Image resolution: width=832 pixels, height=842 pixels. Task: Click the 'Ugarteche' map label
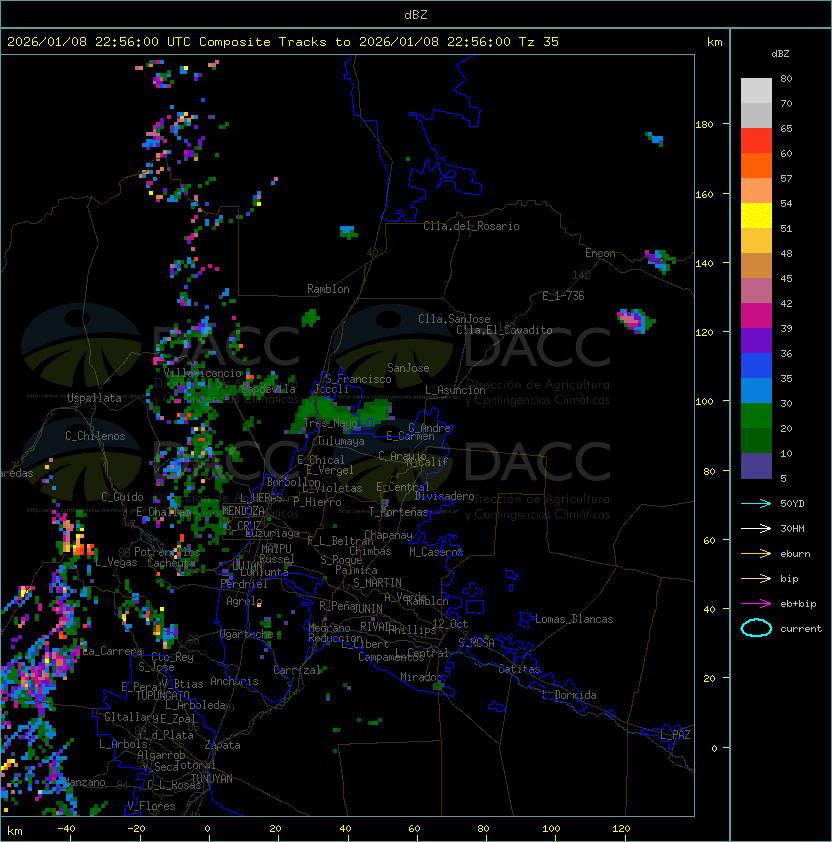pos(247,634)
